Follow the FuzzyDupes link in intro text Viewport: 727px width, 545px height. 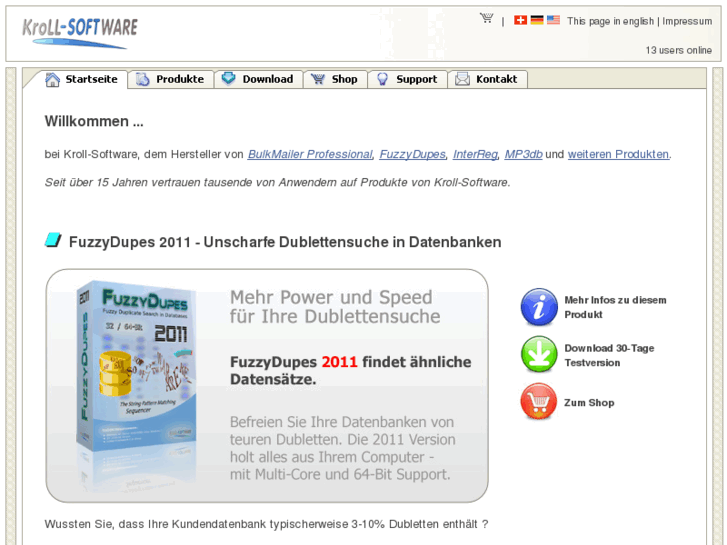[x=412, y=154]
